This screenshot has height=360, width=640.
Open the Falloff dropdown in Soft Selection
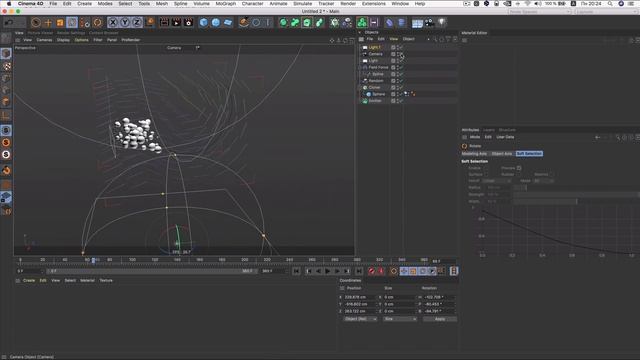pos(497,181)
